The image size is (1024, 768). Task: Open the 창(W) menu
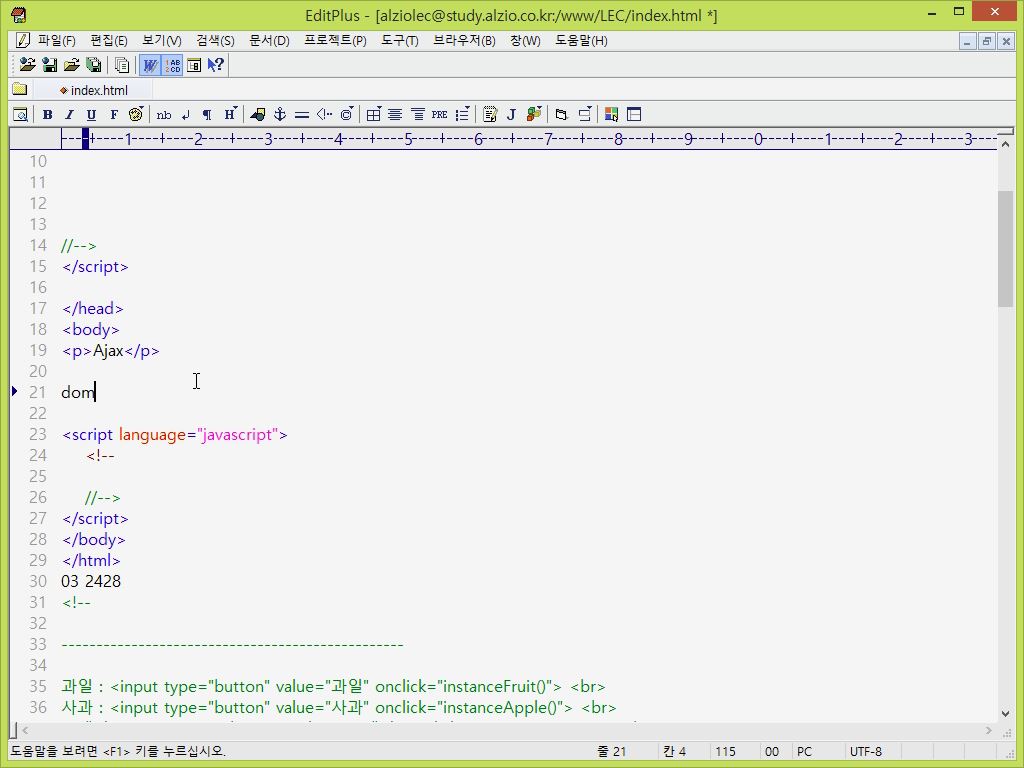525,40
